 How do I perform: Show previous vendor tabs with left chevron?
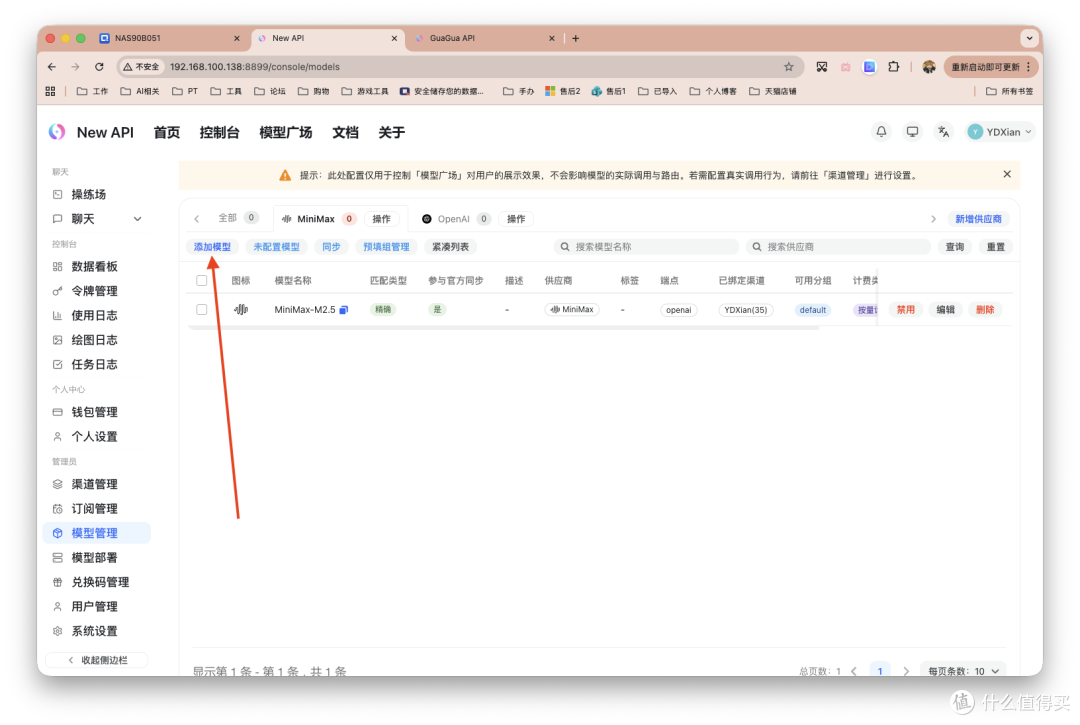coord(197,219)
